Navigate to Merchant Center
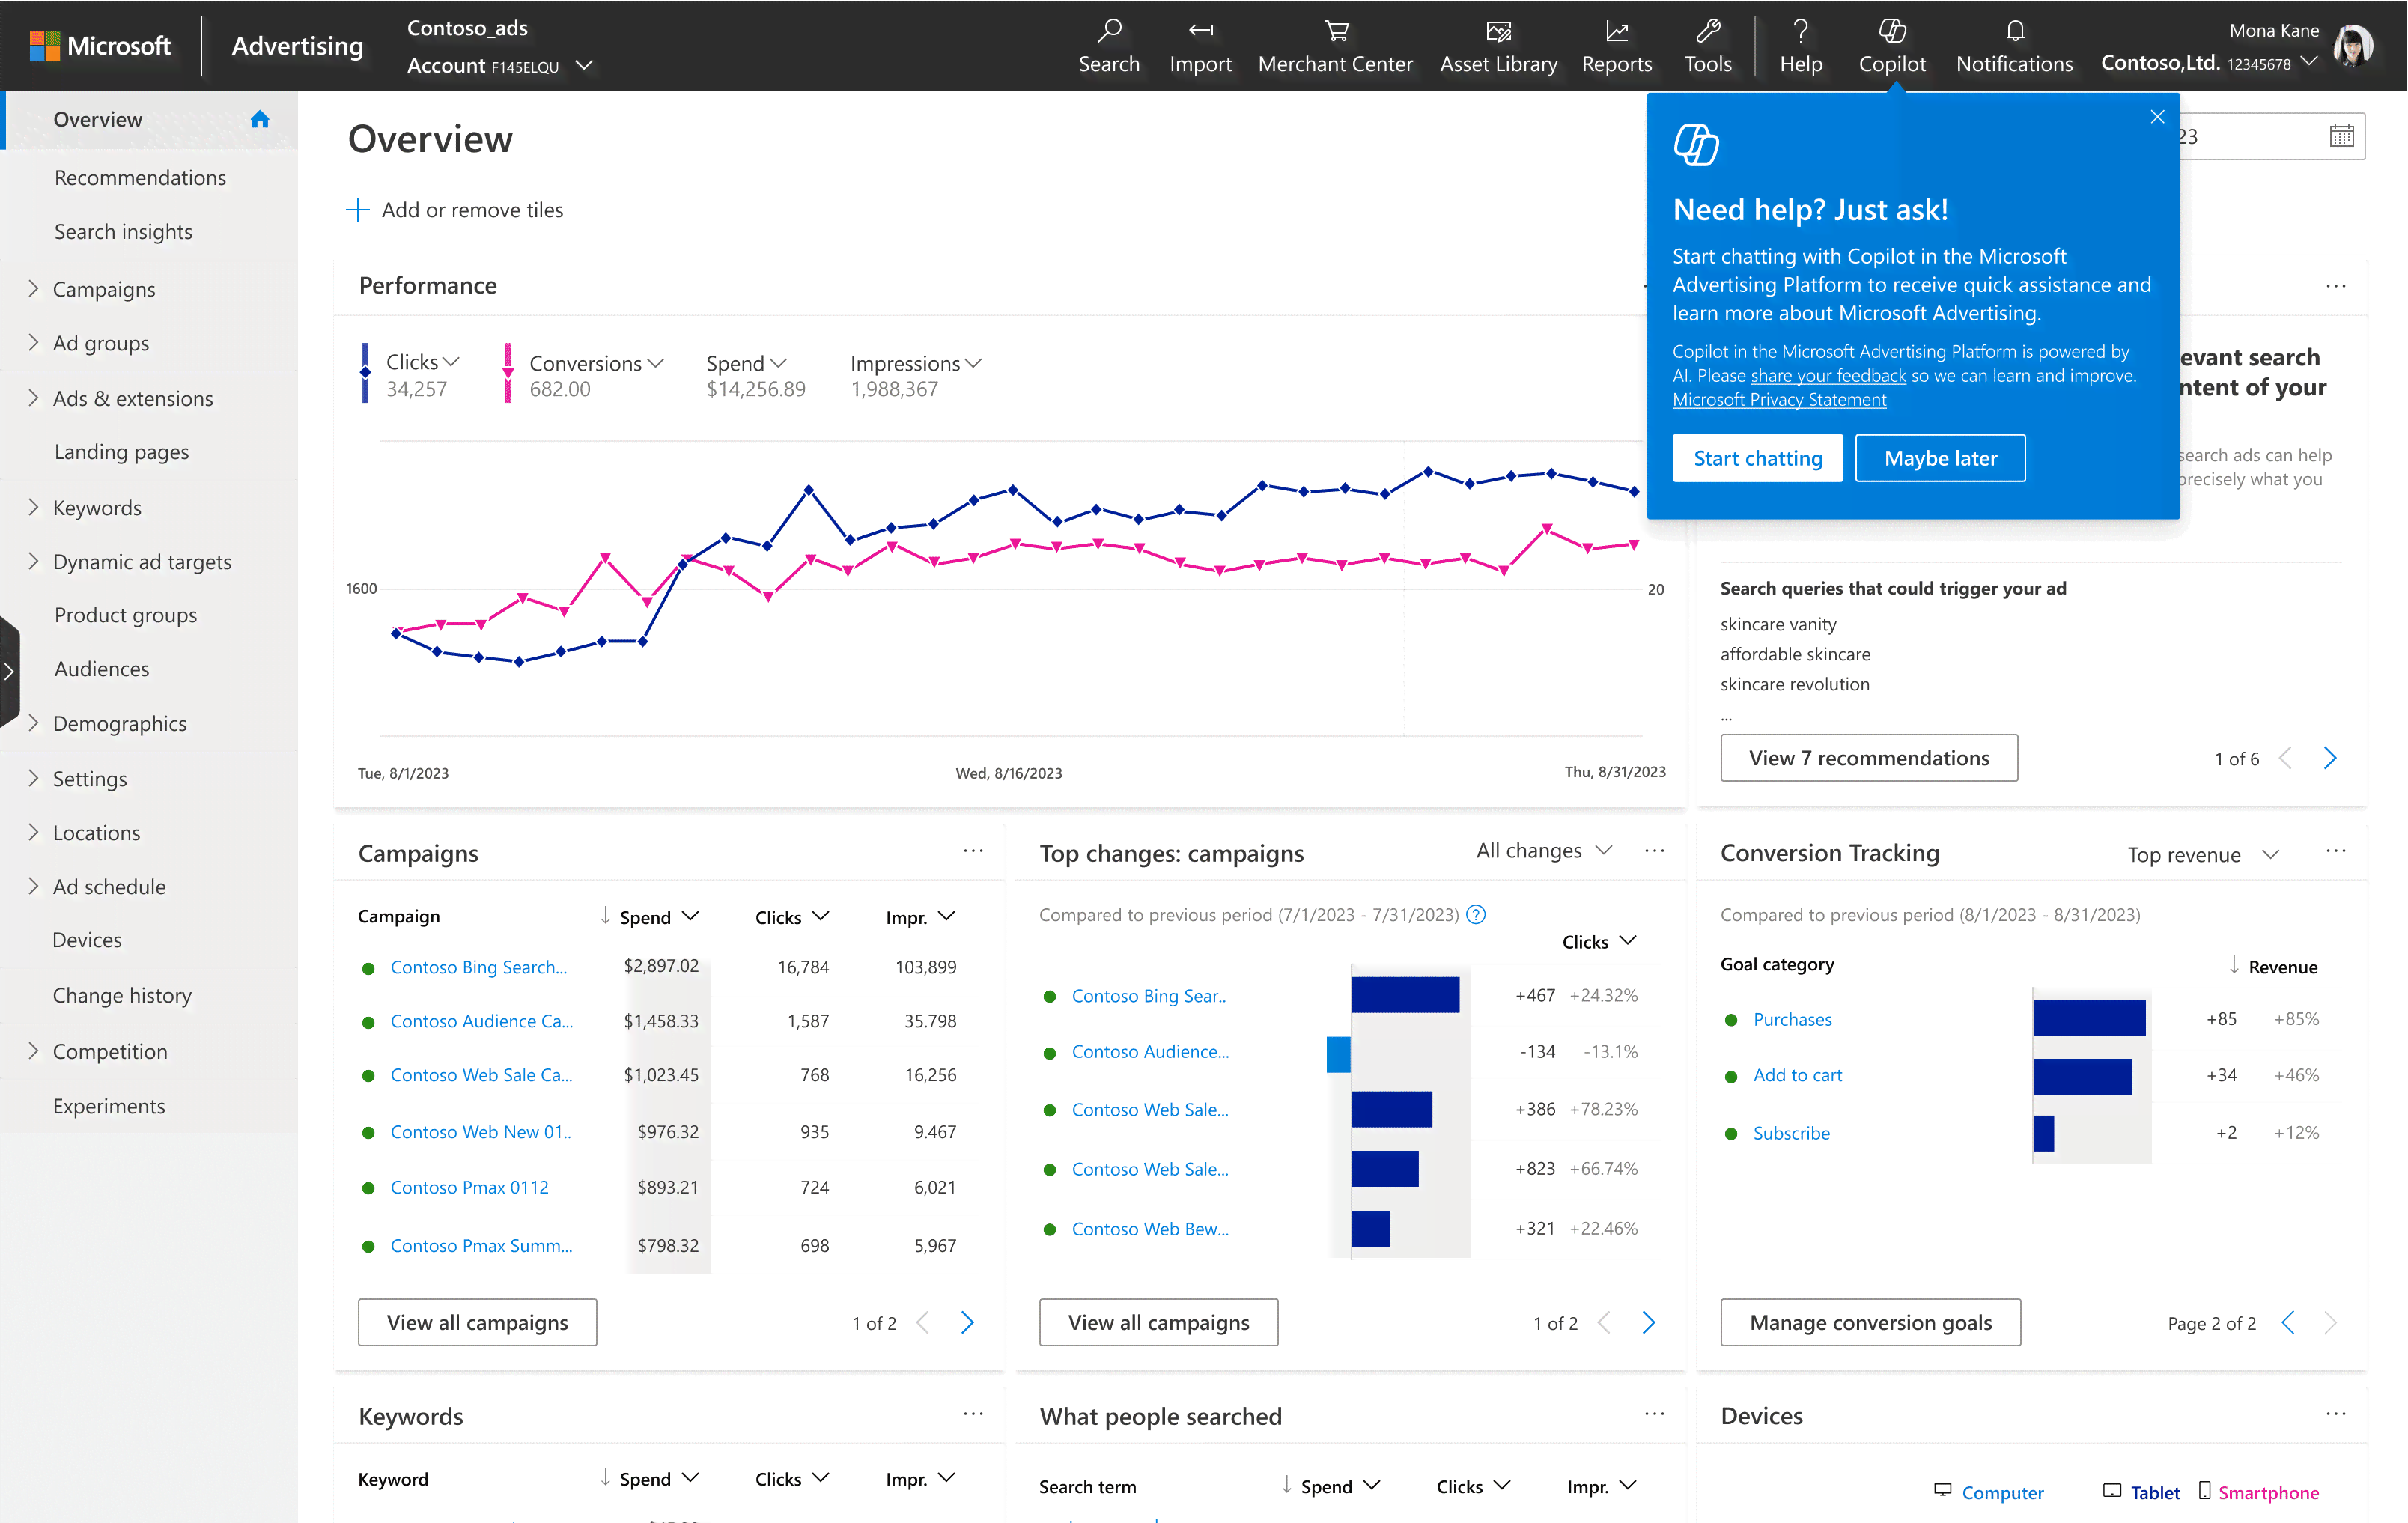The width and height of the screenshot is (2408, 1523). click(x=1335, y=46)
